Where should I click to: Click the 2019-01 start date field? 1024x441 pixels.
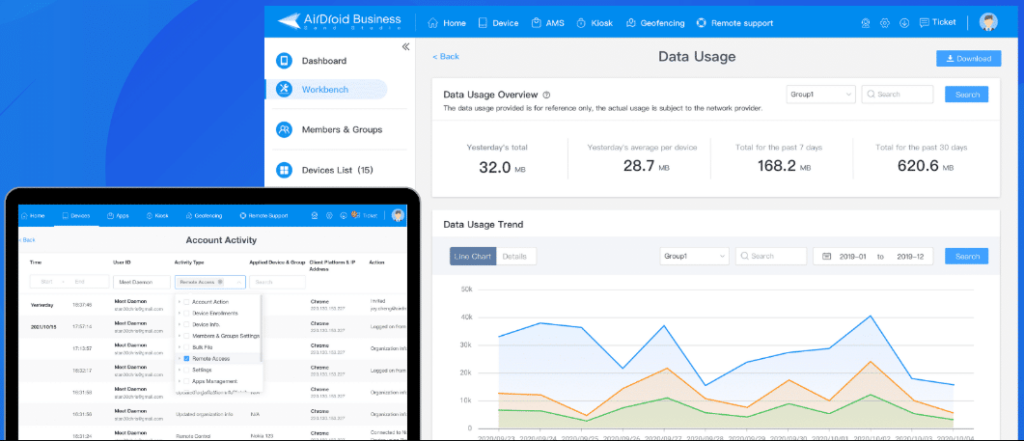click(853, 256)
